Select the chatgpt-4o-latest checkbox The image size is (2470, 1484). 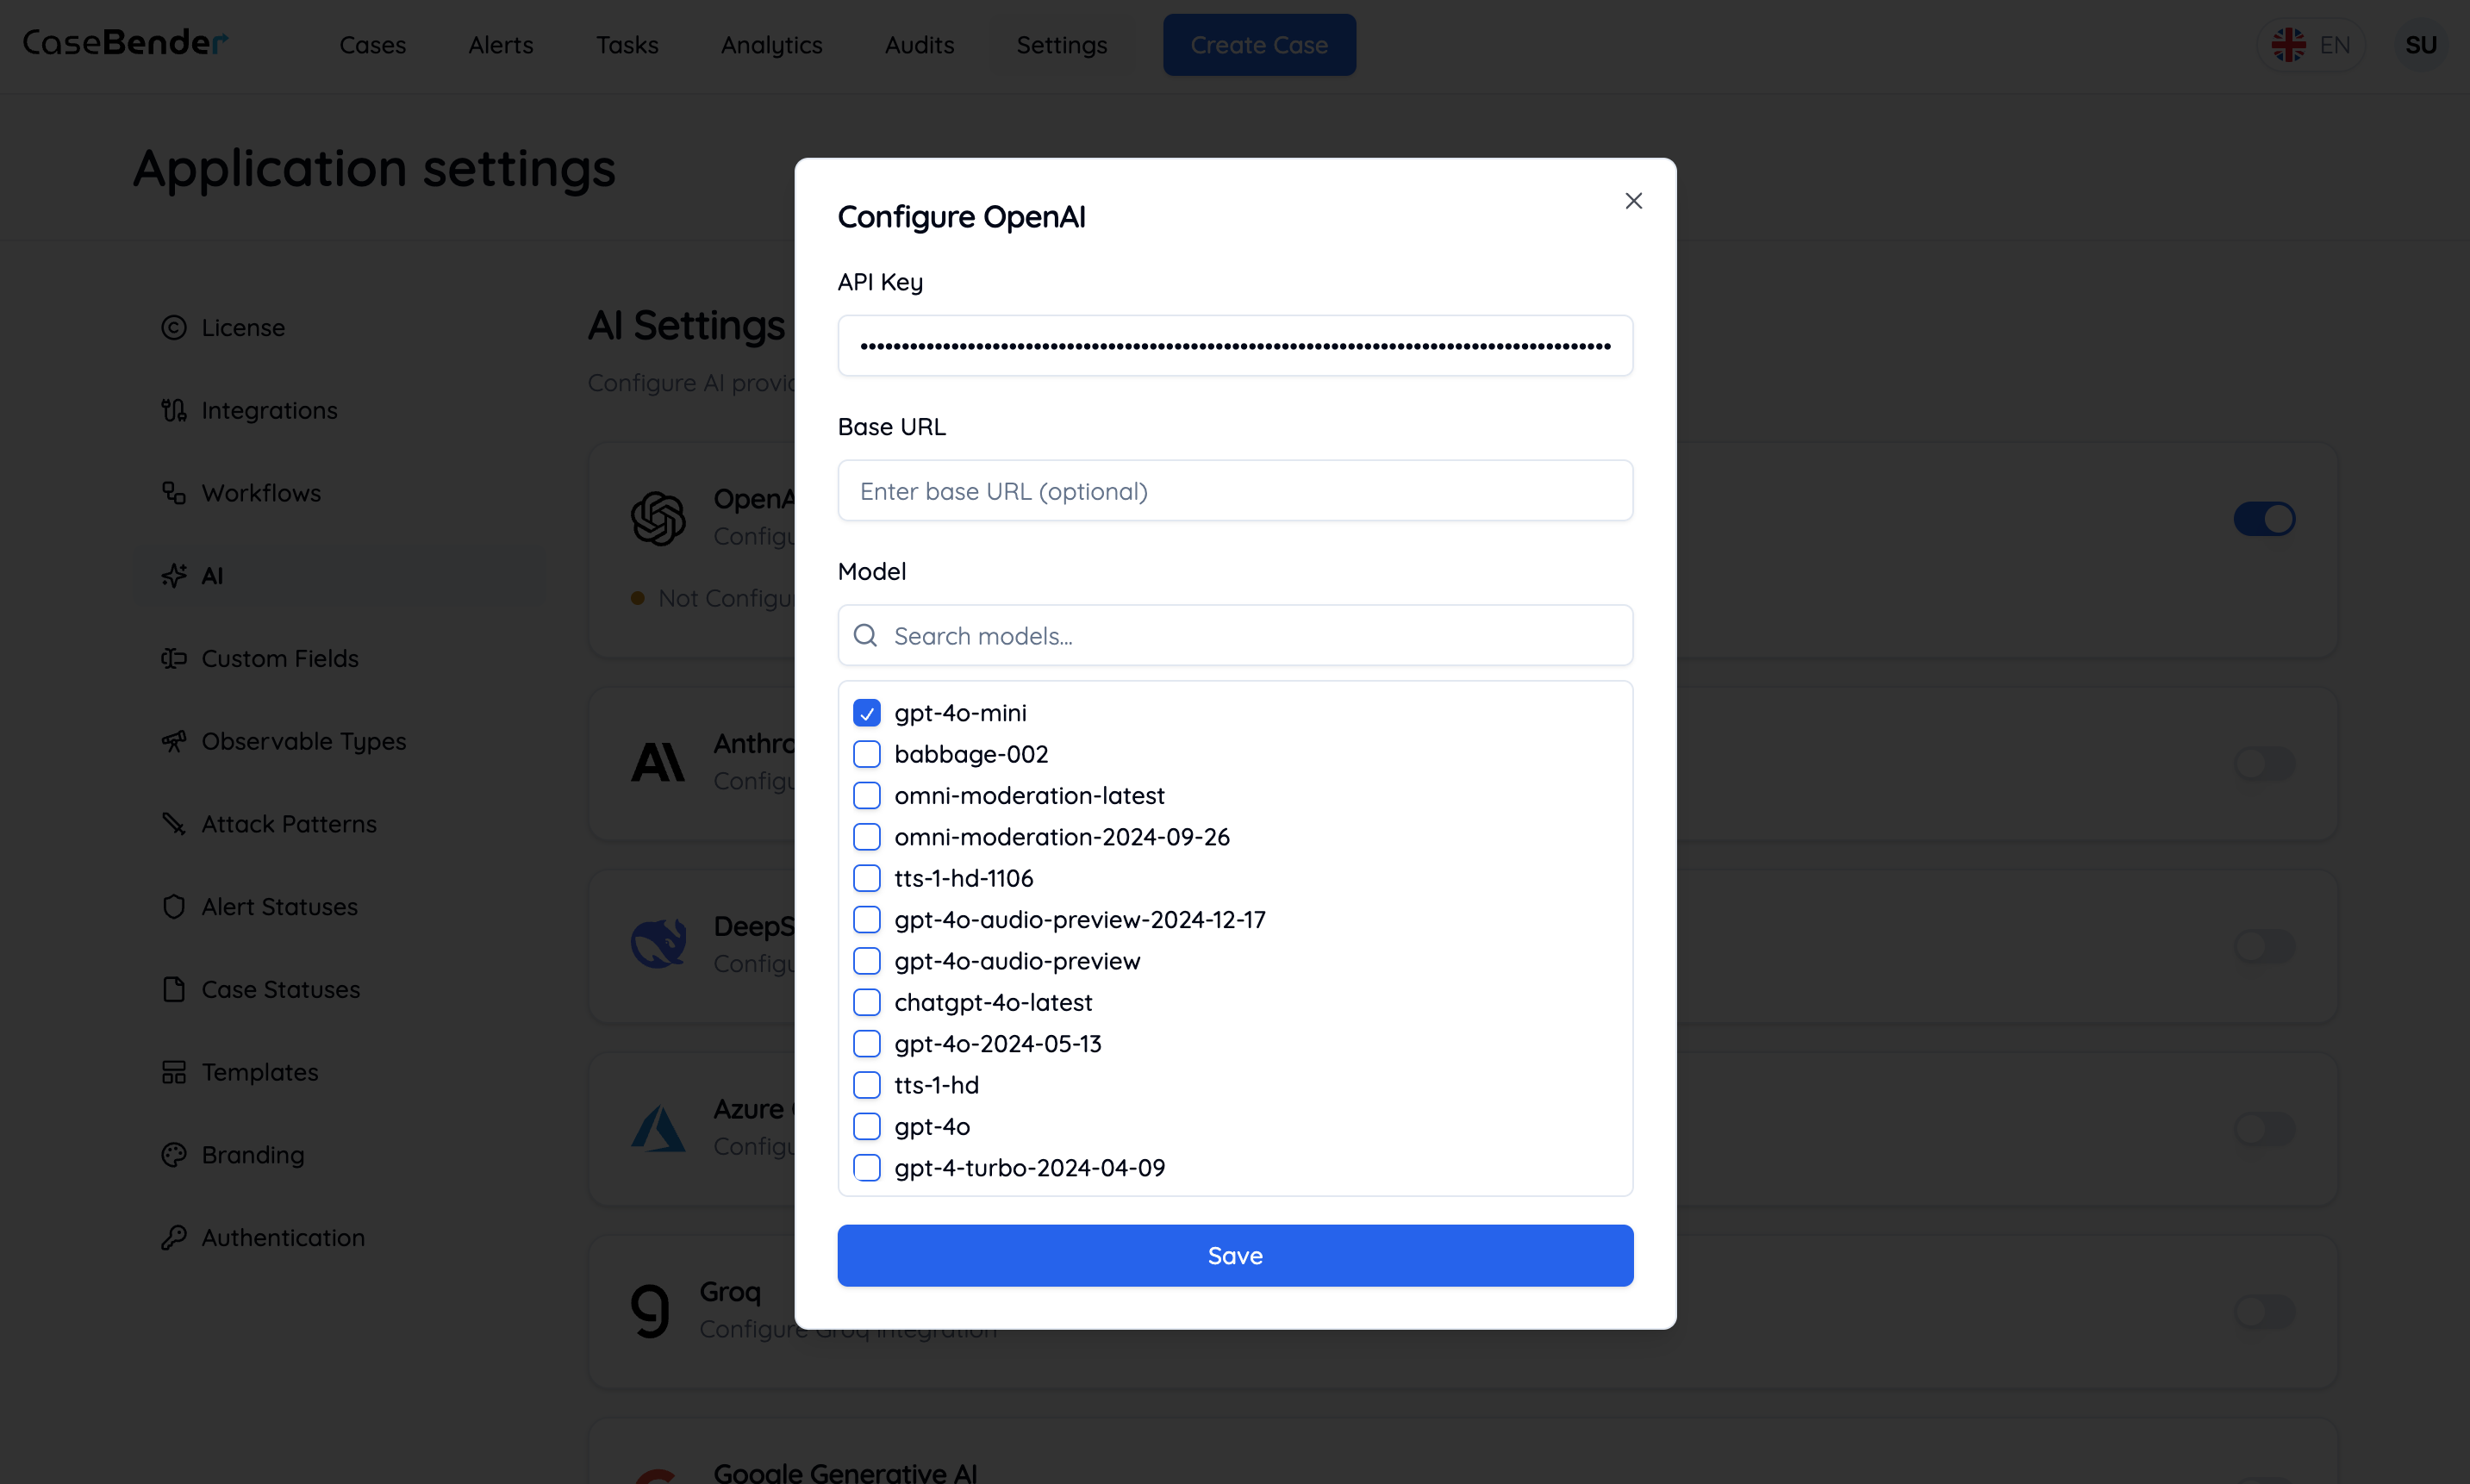tap(867, 1002)
